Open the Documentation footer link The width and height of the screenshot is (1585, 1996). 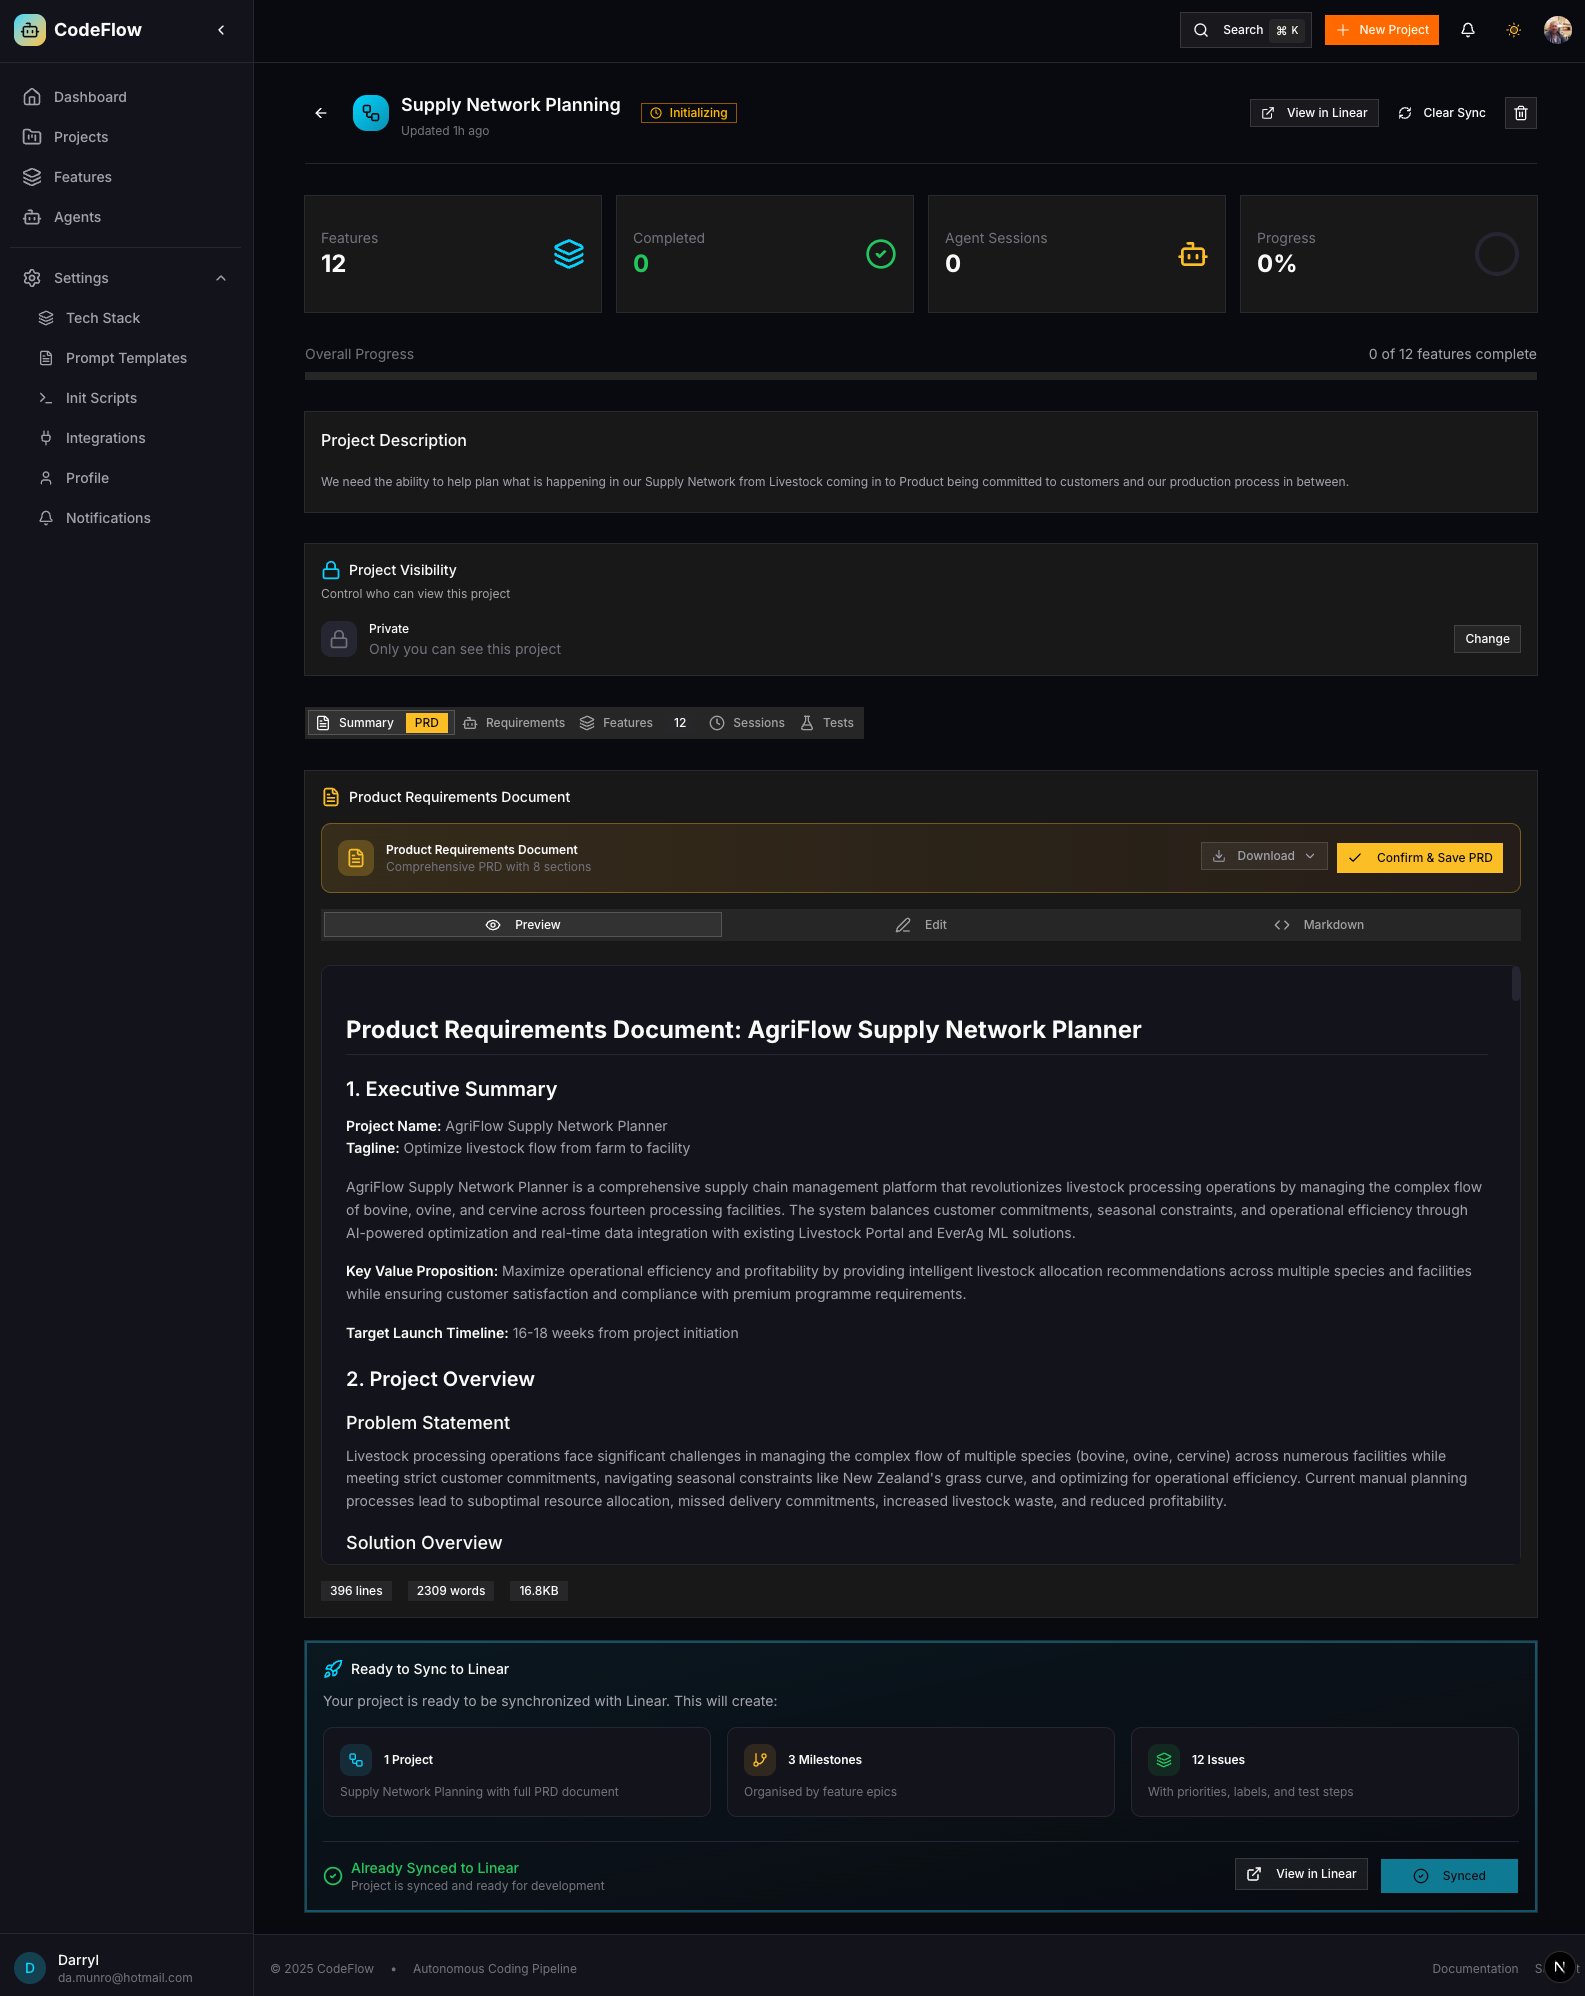pyautogui.click(x=1475, y=1969)
